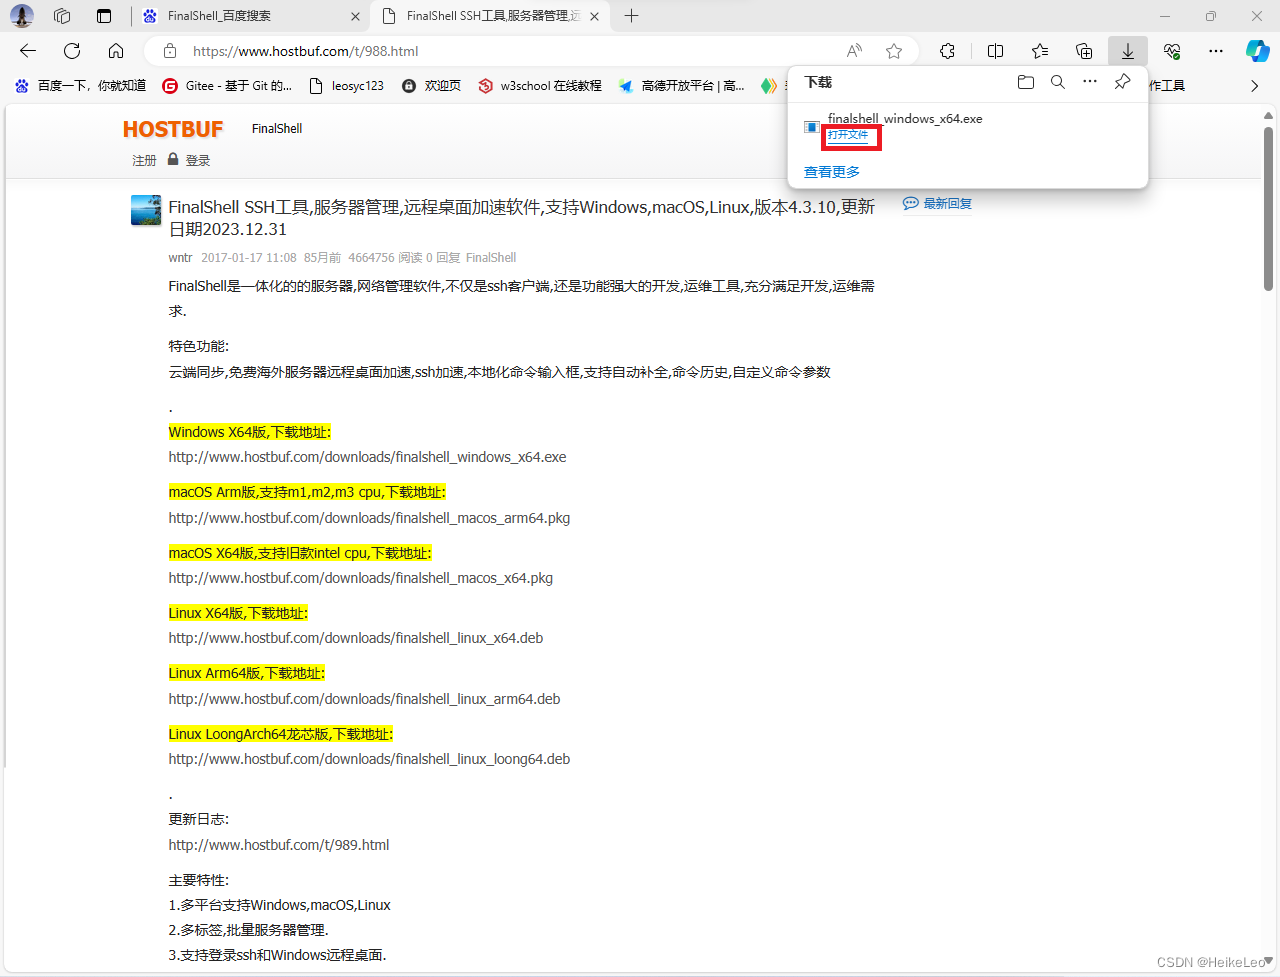
Task: Go back using the back arrow
Action: point(28,51)
